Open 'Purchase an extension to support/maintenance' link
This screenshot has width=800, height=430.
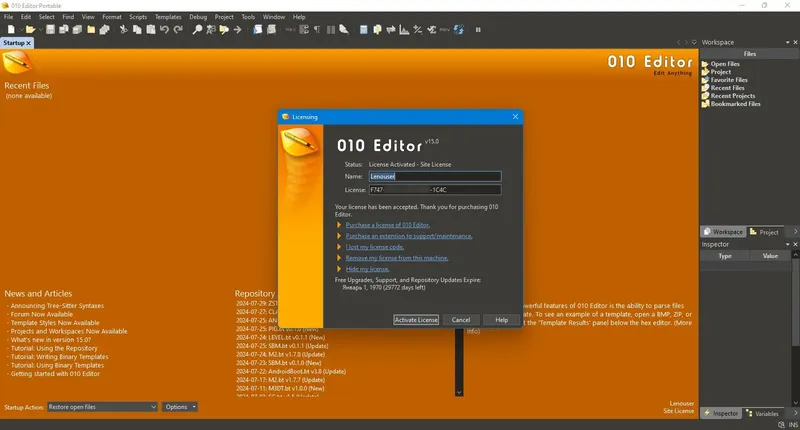point(409,236)
